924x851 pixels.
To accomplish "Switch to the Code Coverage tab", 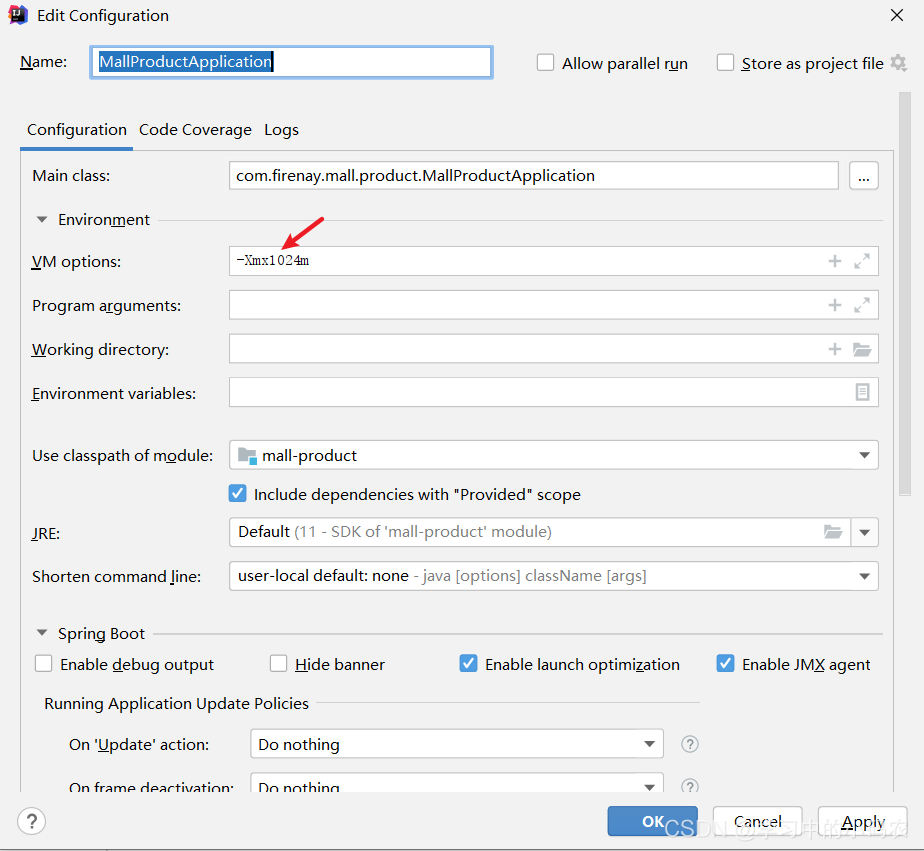I will pyautogui.click(x=195, y=130).
